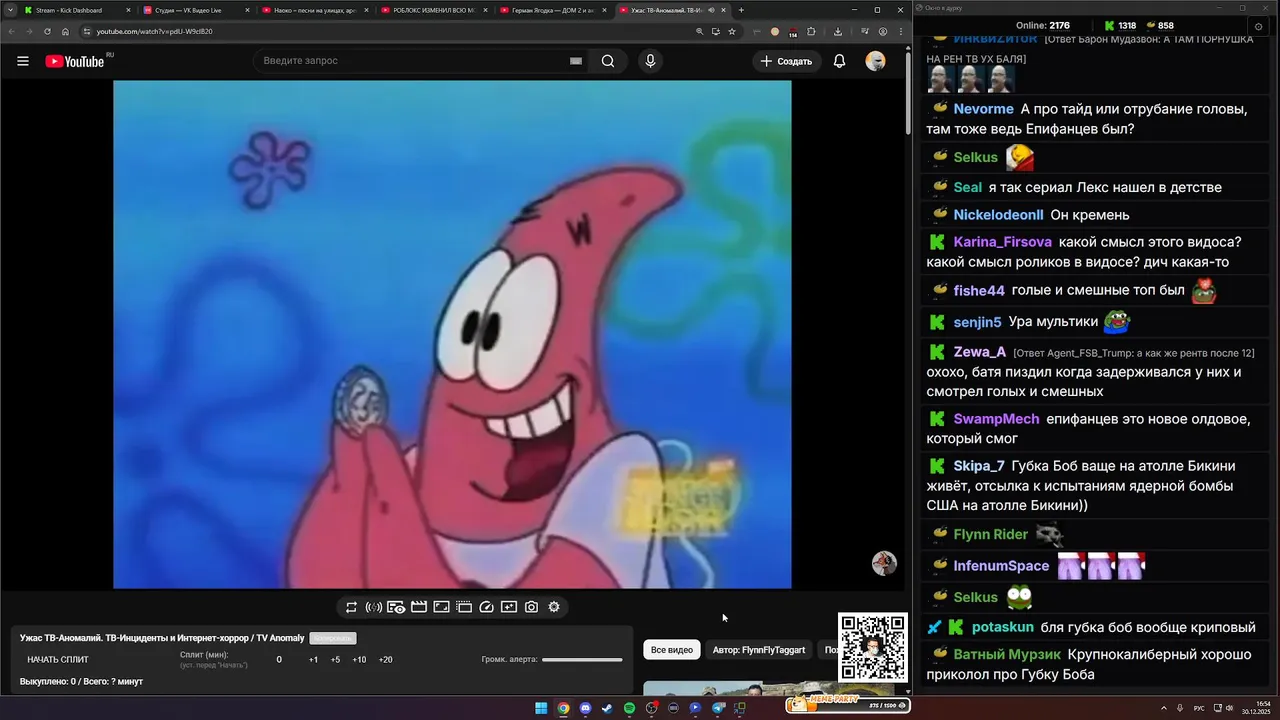
Task: Add +1 minute to split
Action: [313, 660]
